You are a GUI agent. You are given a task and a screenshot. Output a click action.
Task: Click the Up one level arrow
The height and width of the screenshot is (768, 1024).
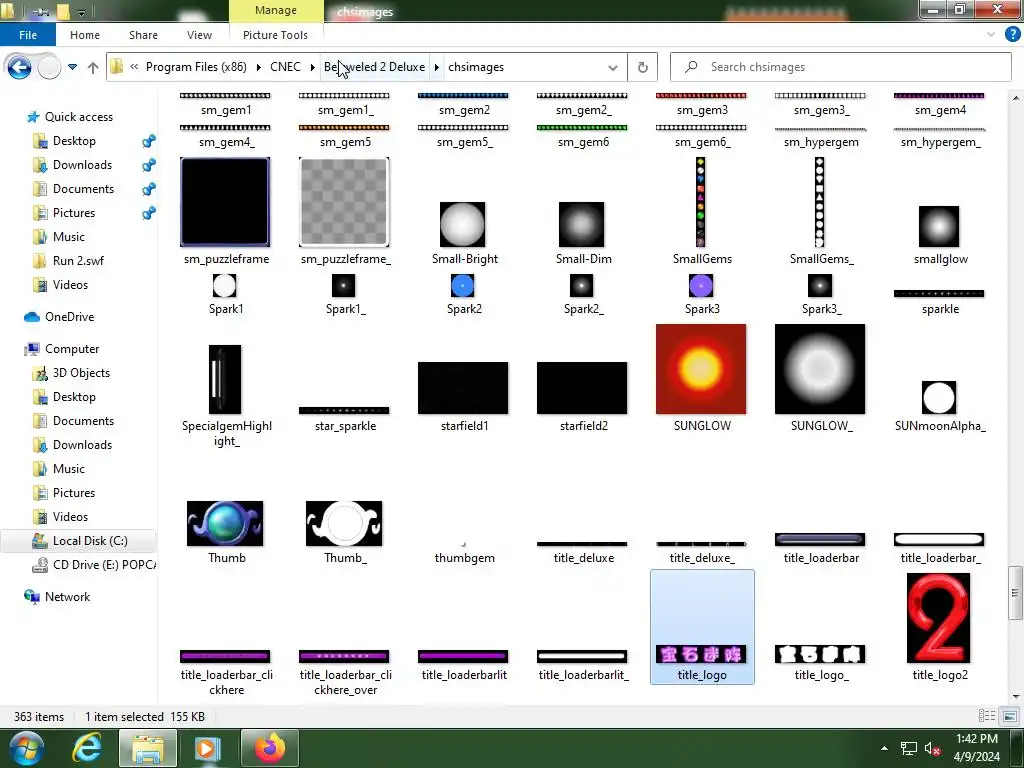click(x=93, y=67)
